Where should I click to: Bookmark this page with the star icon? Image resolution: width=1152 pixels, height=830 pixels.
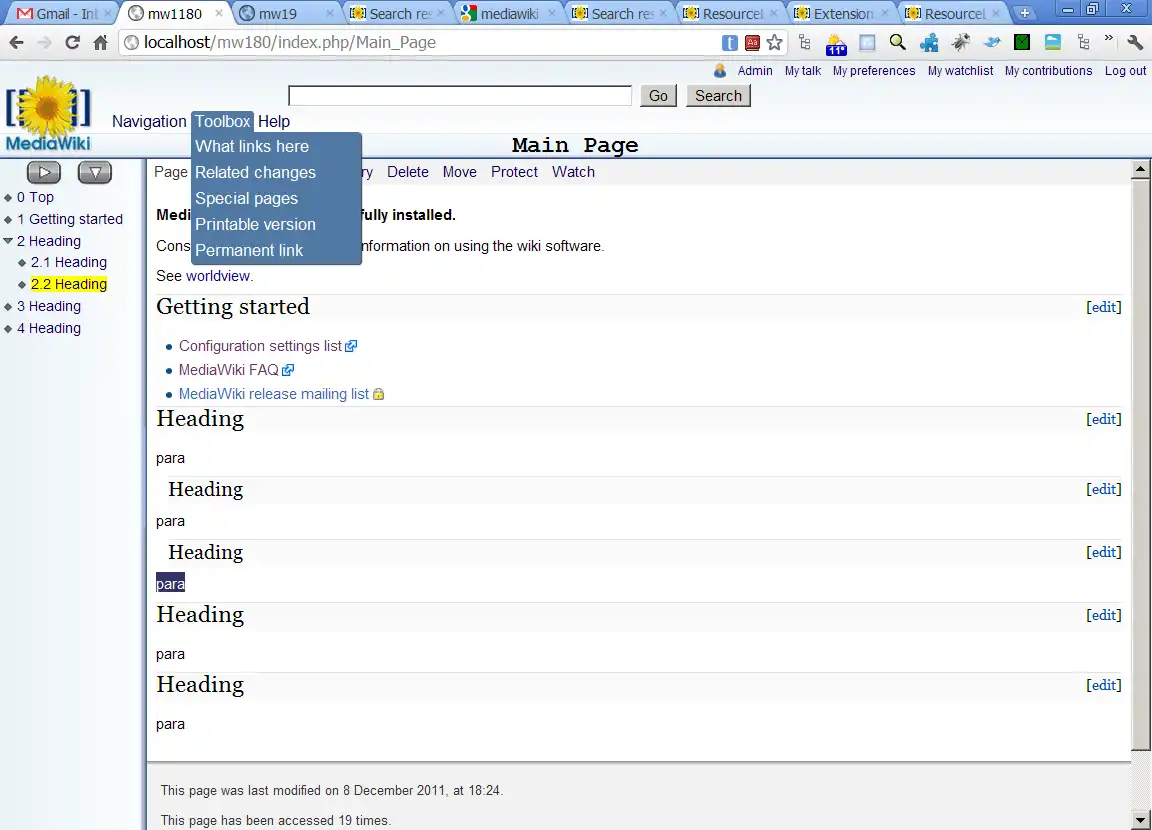(x=774, y=43)
